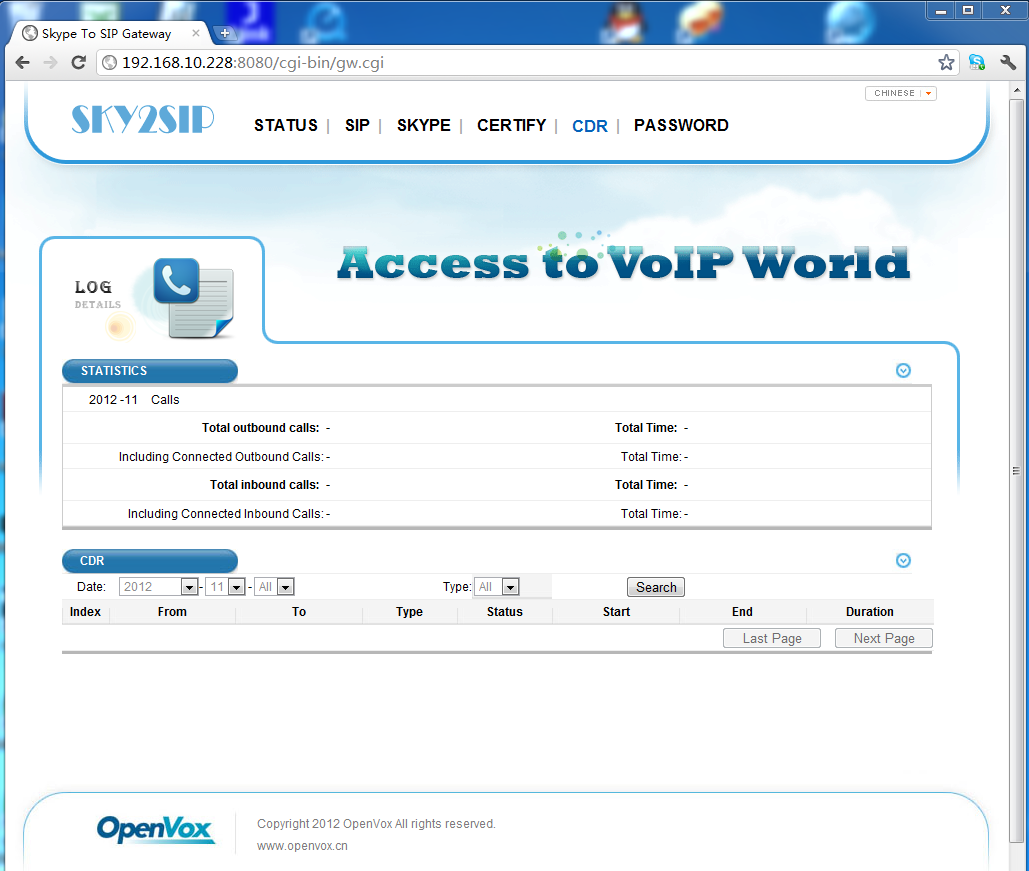
Task: Open the CDR menu page
Action: 589,126
